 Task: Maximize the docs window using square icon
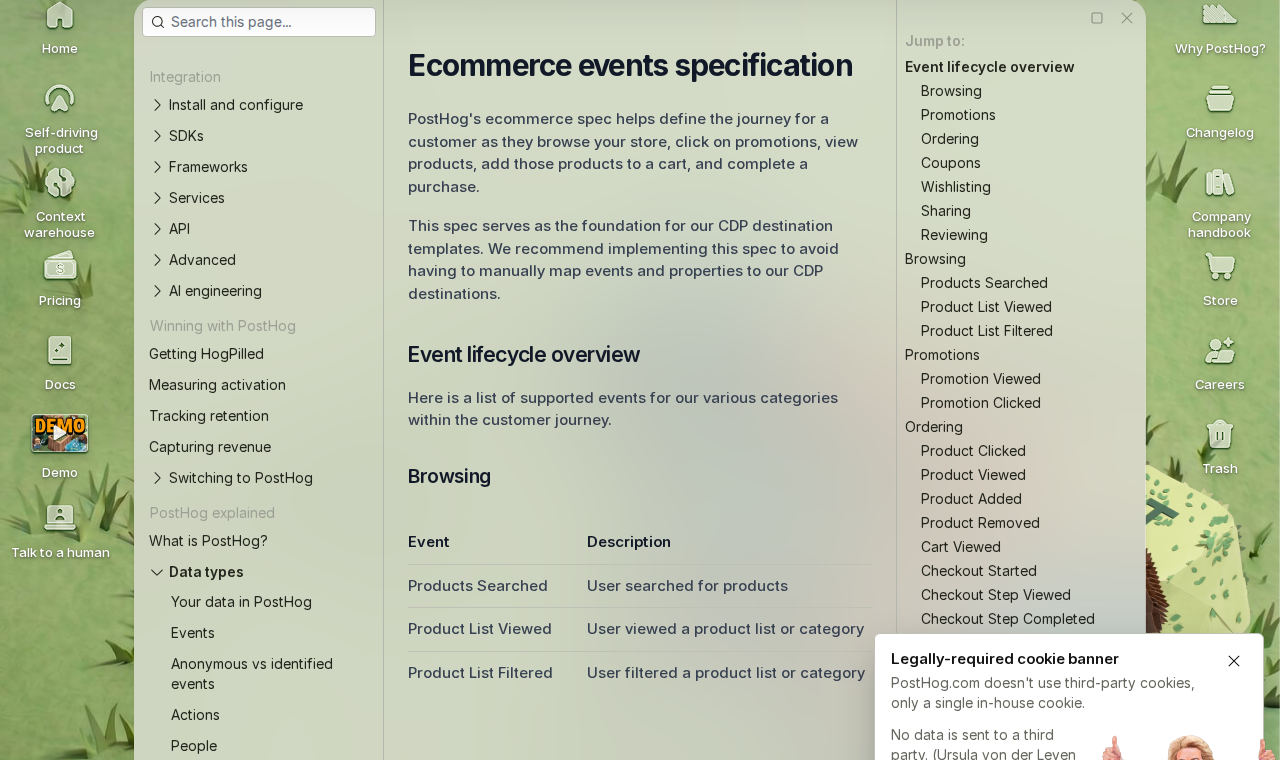click(x=1097, y=18)
